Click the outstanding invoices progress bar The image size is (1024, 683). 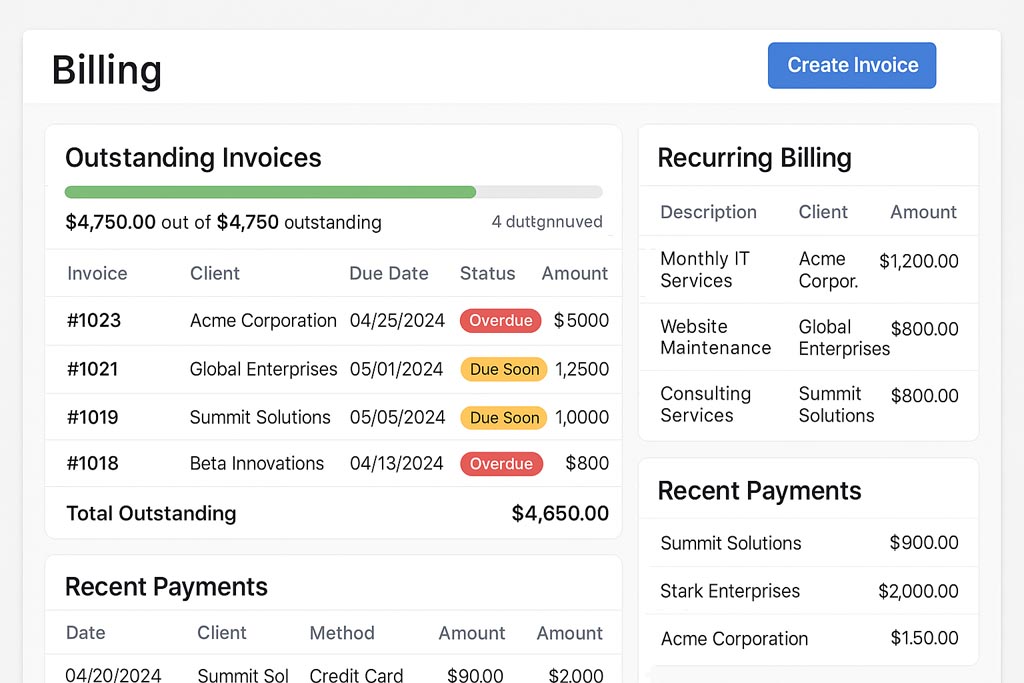(333, 192)
